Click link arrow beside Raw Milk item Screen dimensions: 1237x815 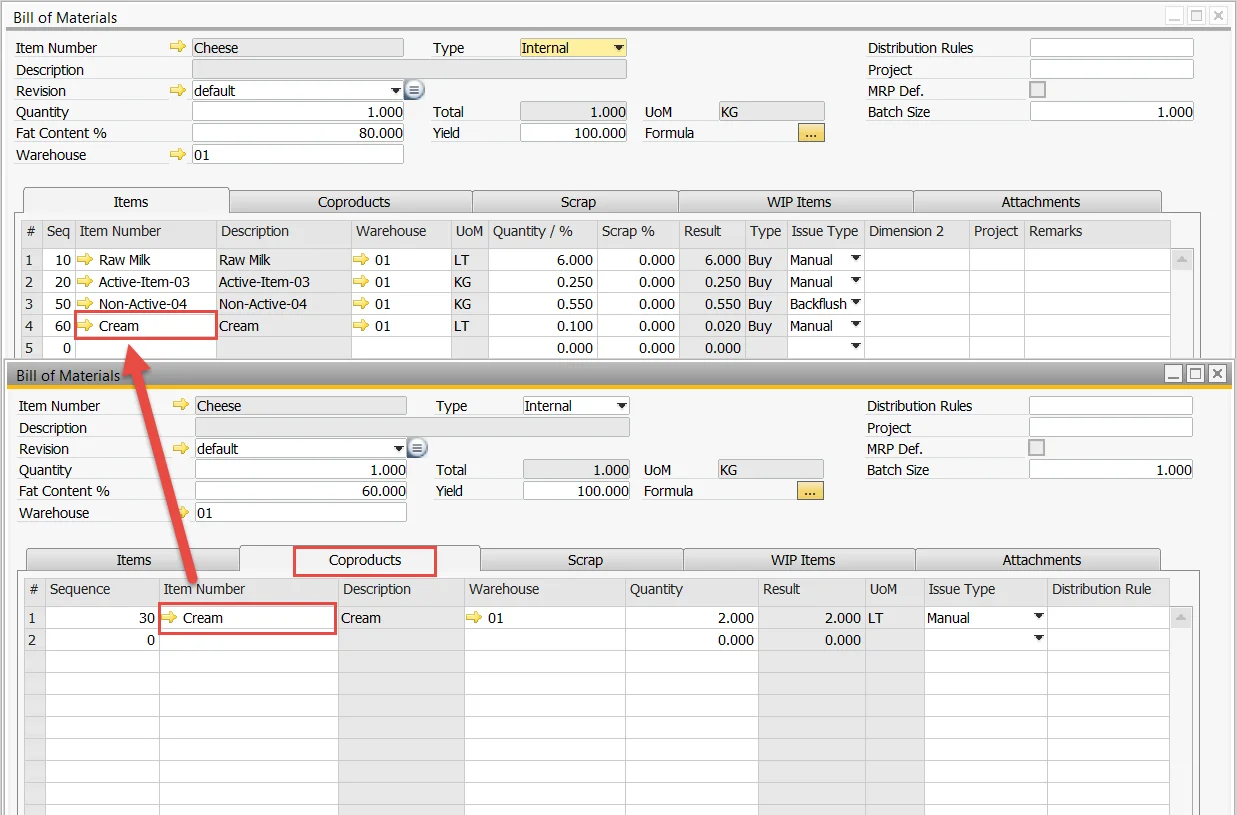tap(87, 260)
